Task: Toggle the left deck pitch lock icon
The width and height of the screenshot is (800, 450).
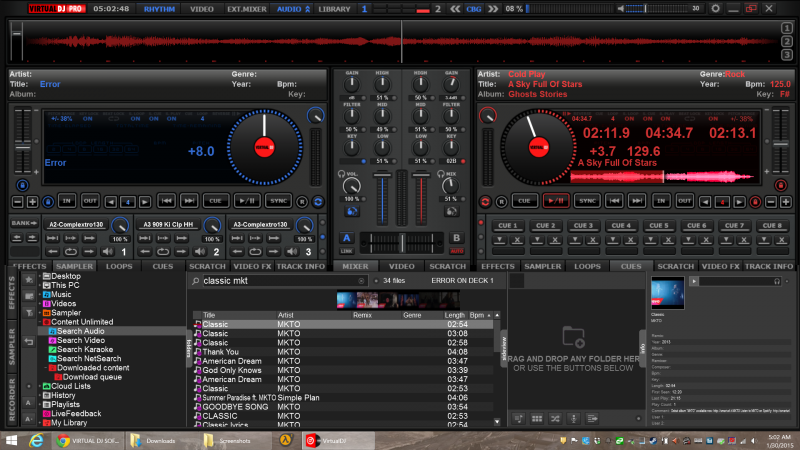Action: pyautogui.click(x=22, y=185)
